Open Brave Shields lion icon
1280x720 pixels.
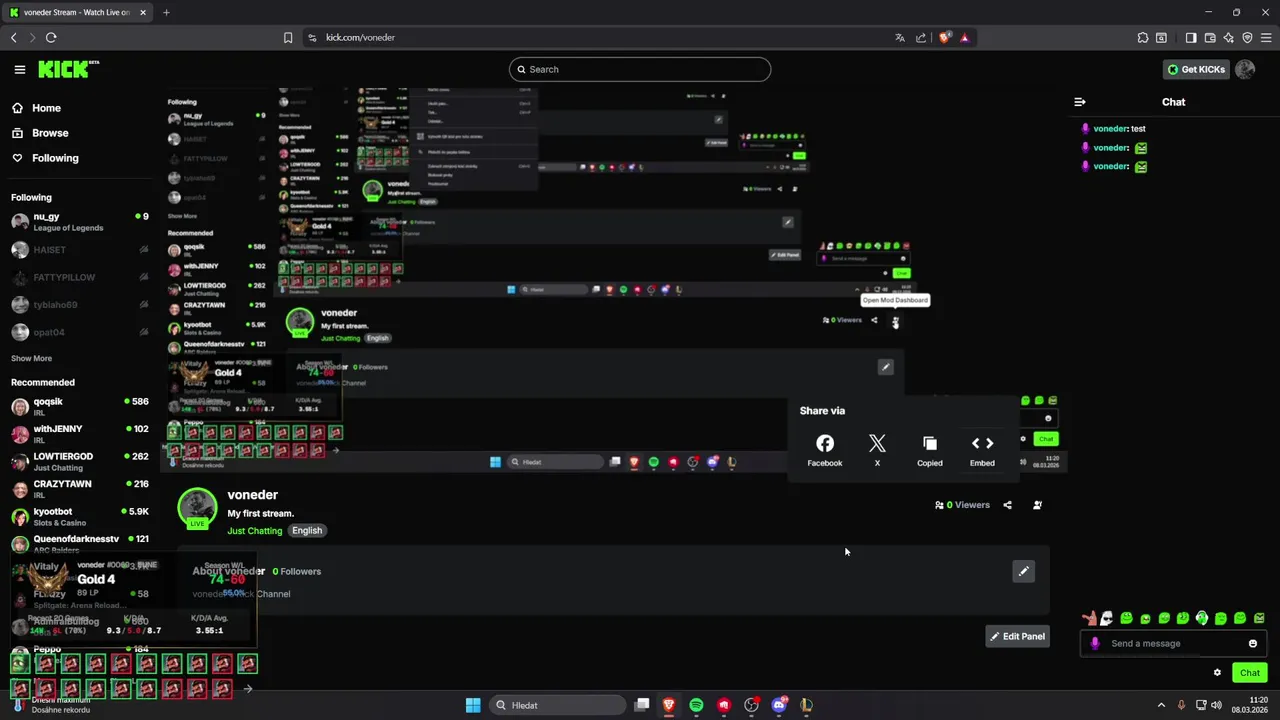click(944, 37)
